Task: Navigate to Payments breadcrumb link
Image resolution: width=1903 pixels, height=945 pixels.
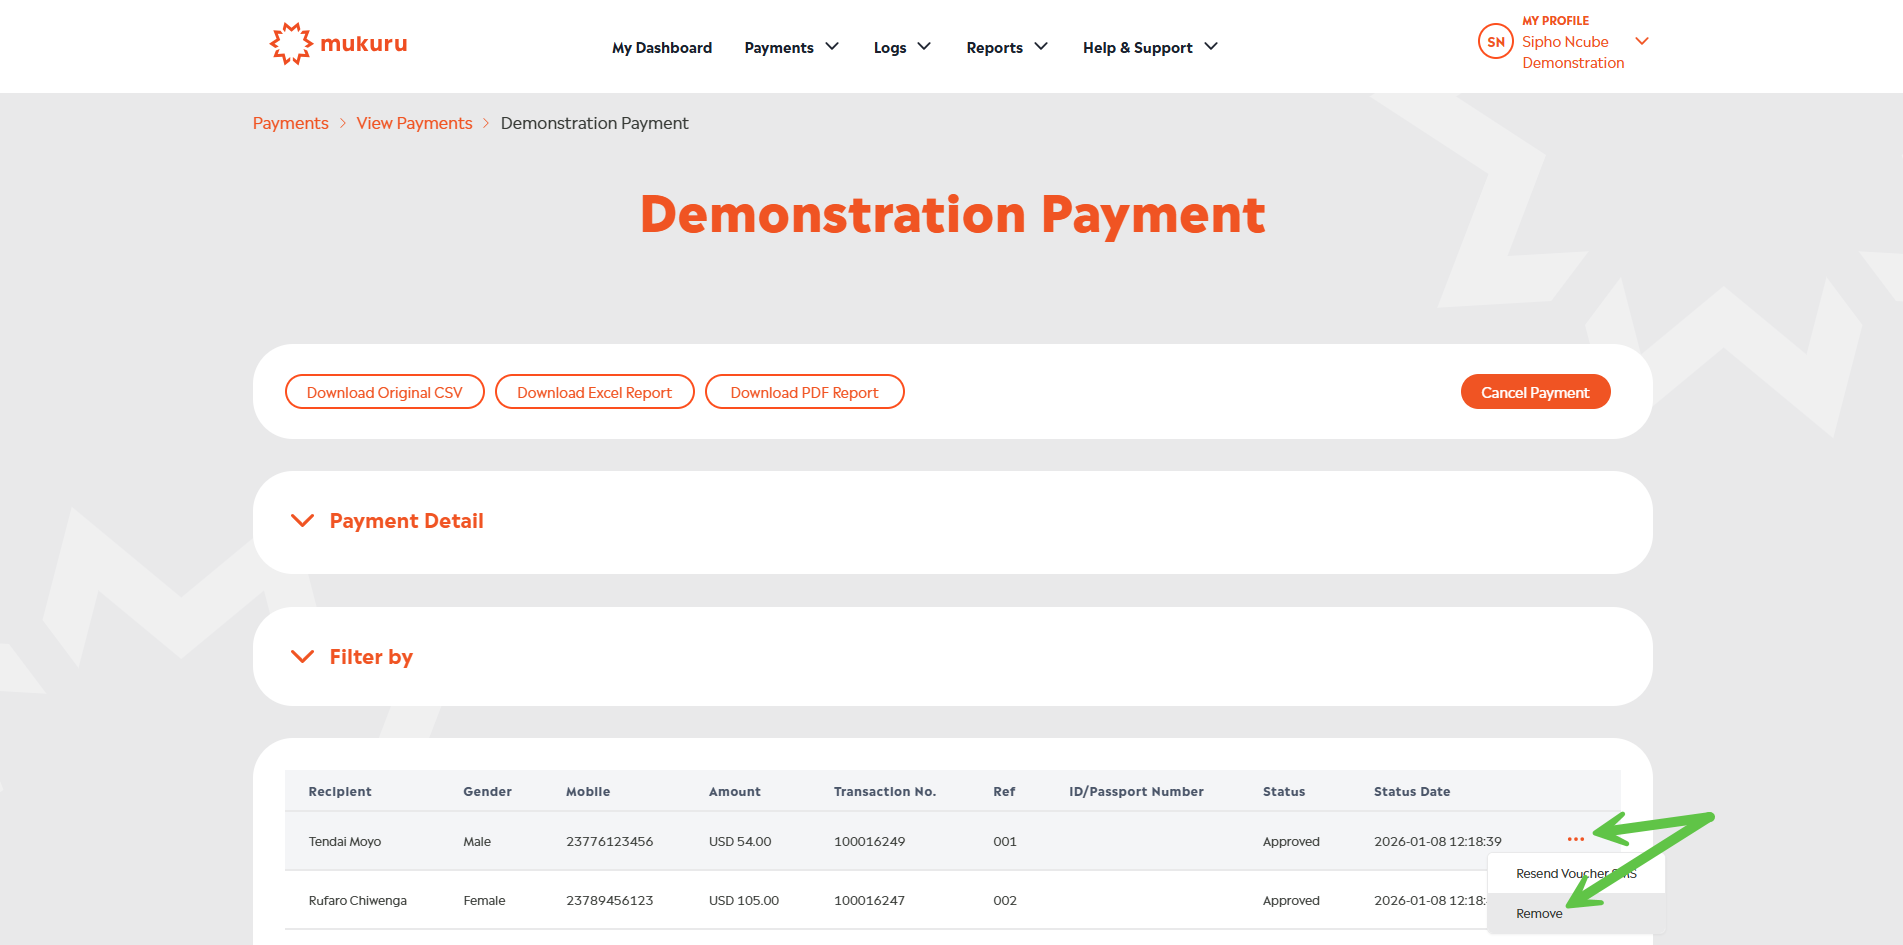Action: pyautogui.click(x=290, y=123)
